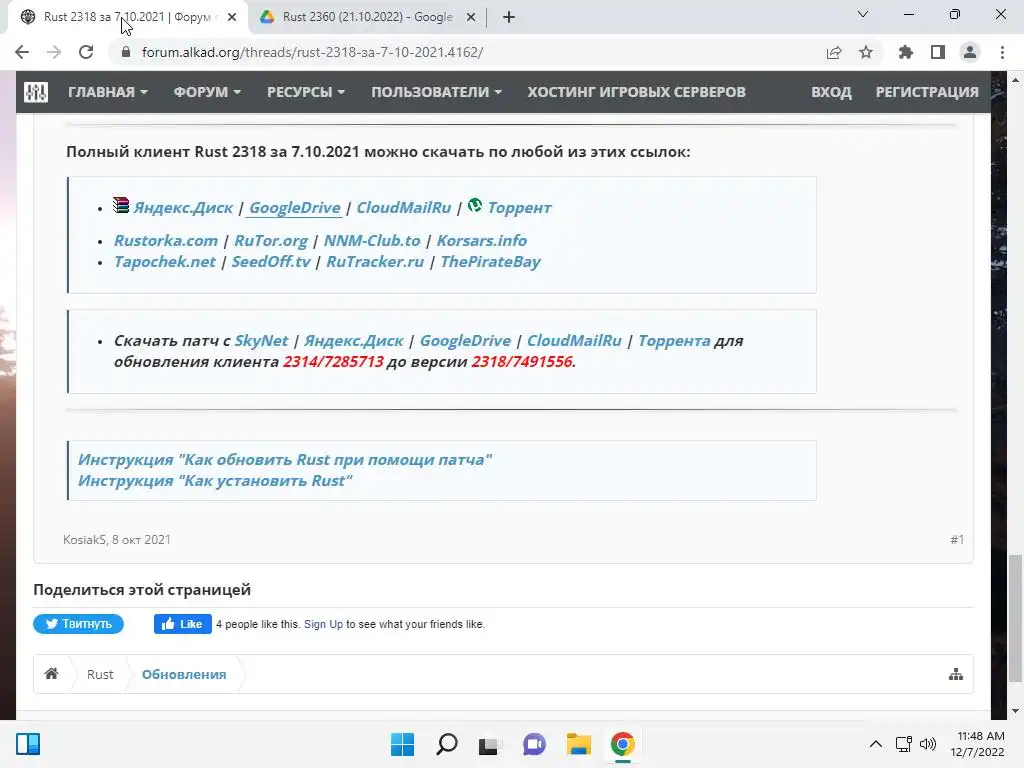Image resolution: width=1024 pixels, height=768 pixels.
Task: Open the RuTor.org link
Action: point(271,240)
